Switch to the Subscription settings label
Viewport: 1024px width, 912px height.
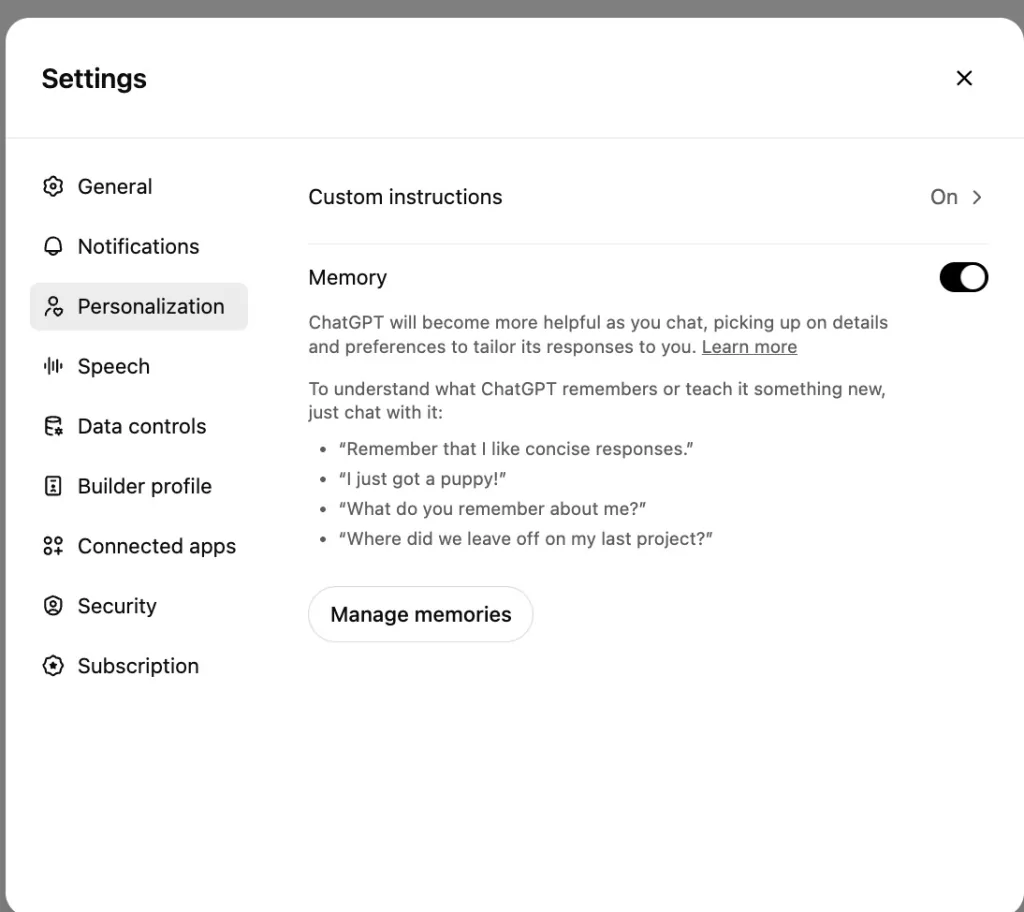coord(138,667)
